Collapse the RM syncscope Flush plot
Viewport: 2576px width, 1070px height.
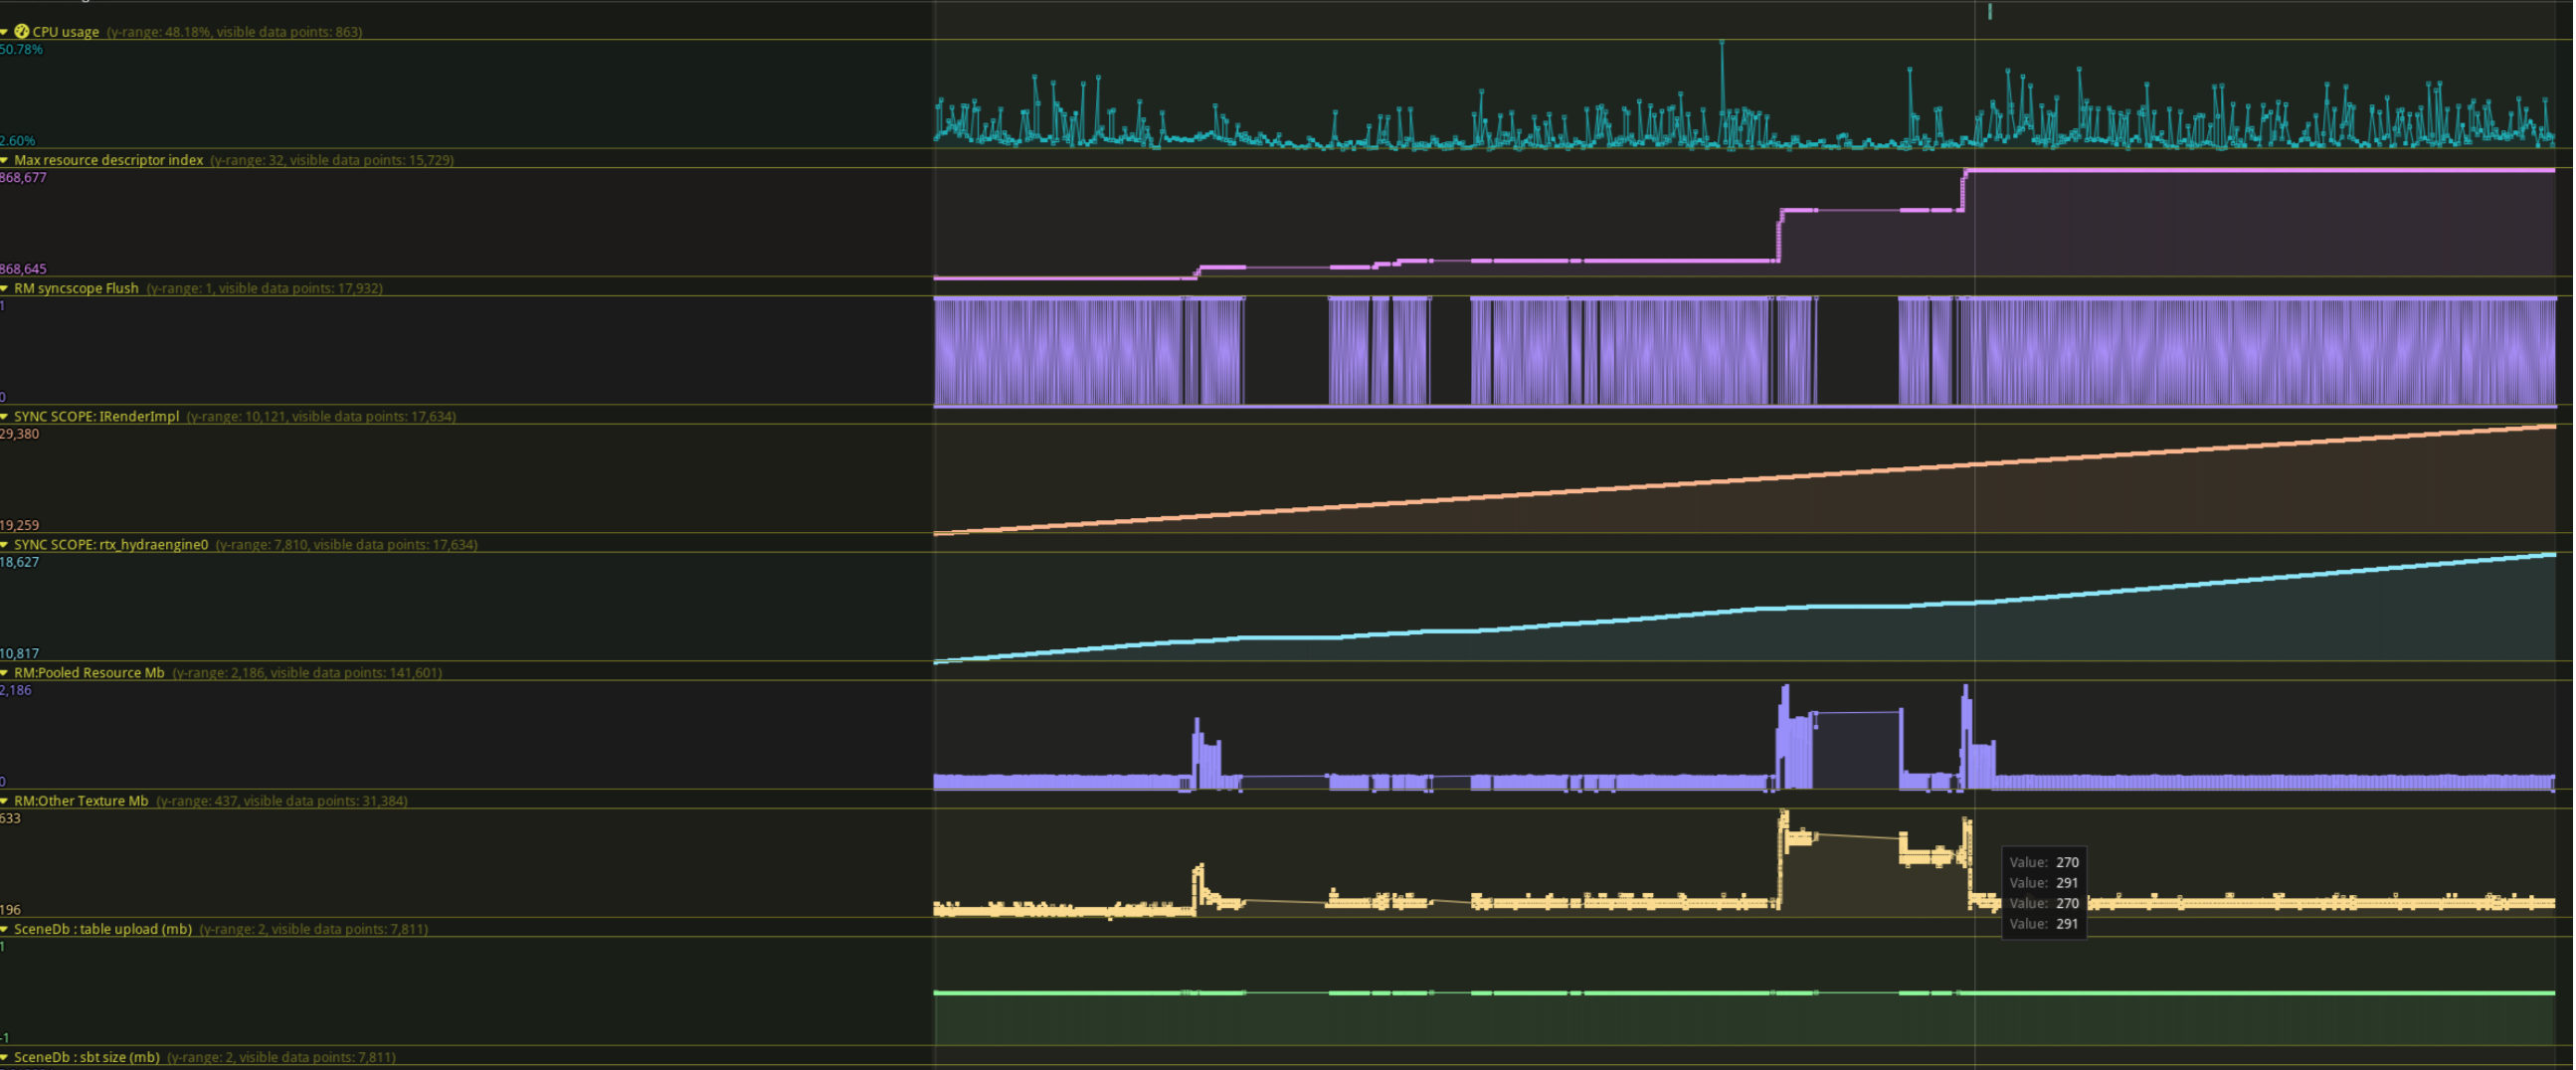(x=5, y=288)
